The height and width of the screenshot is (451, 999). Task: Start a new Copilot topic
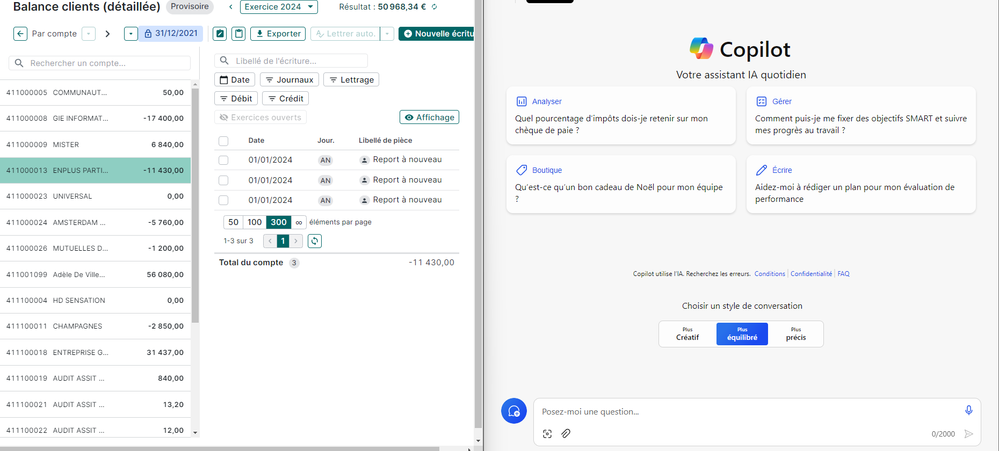tap(513, 411)
